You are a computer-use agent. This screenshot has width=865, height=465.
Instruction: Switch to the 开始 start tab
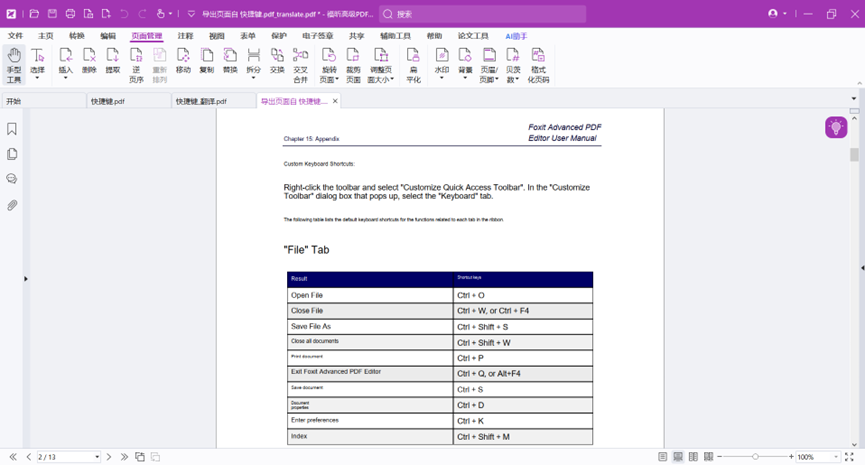click(43, 101)
